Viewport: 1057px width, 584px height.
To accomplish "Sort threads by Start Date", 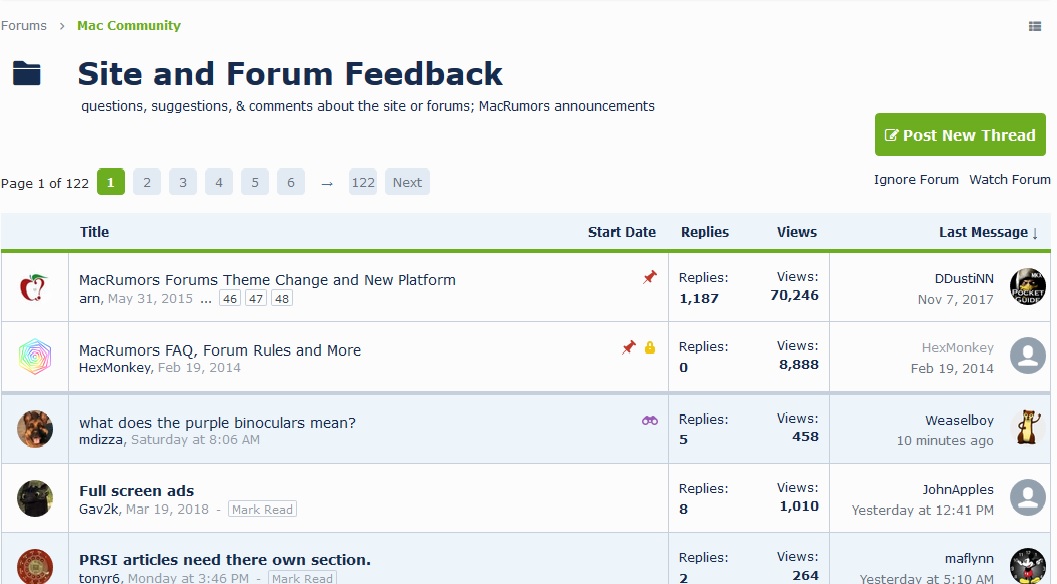I will [622, 232].
